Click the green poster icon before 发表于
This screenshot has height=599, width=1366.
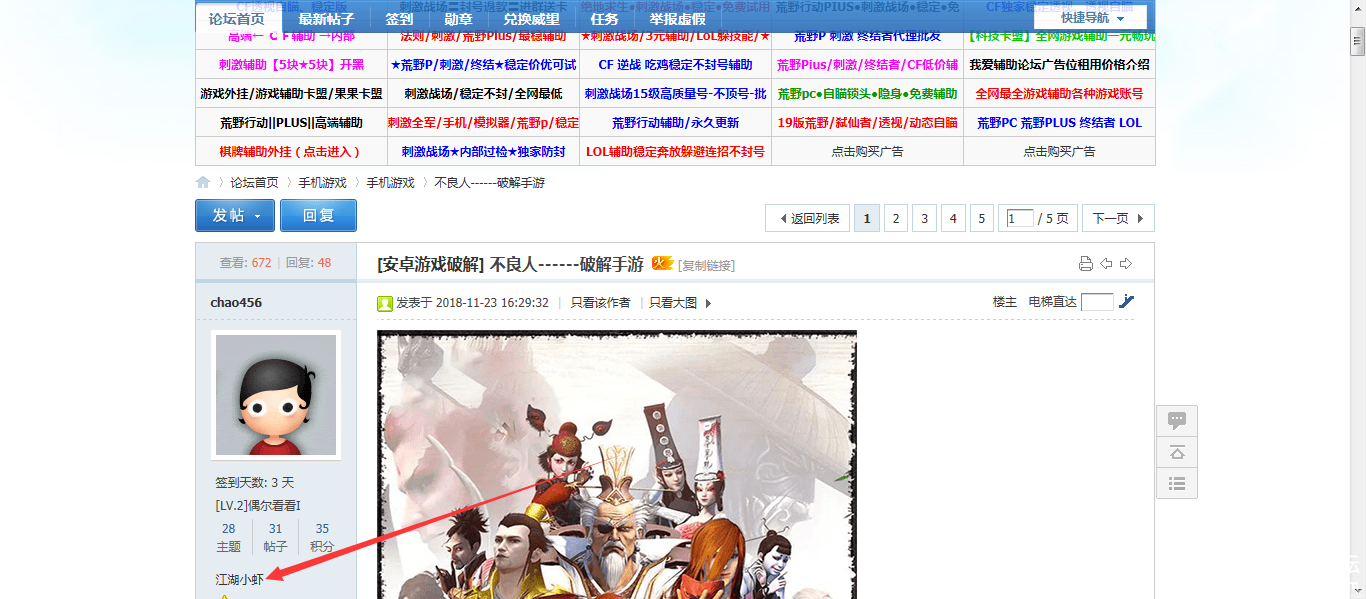tap(385, 303)
